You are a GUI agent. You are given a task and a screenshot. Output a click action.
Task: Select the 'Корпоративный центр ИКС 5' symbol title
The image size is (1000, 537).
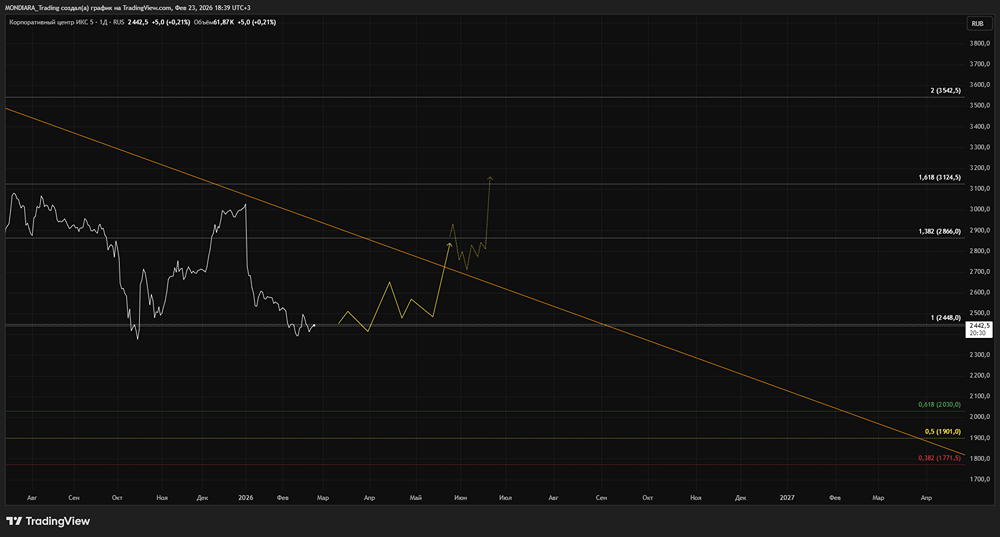[51, 22]
